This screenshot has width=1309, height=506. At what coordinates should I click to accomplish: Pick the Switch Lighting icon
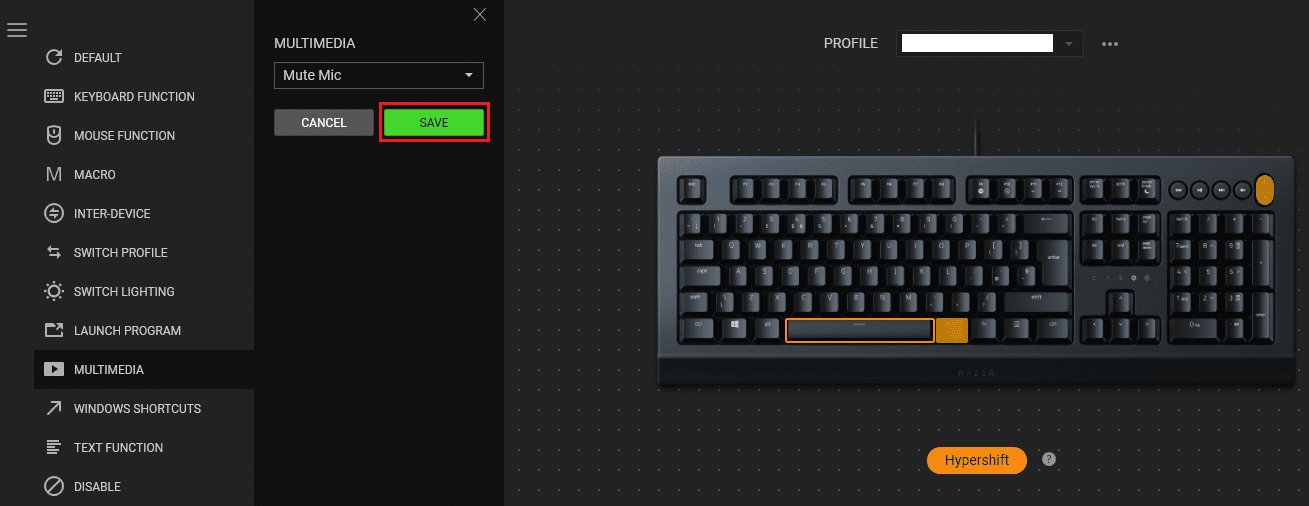pyautogui.click(x=54, y=292)
